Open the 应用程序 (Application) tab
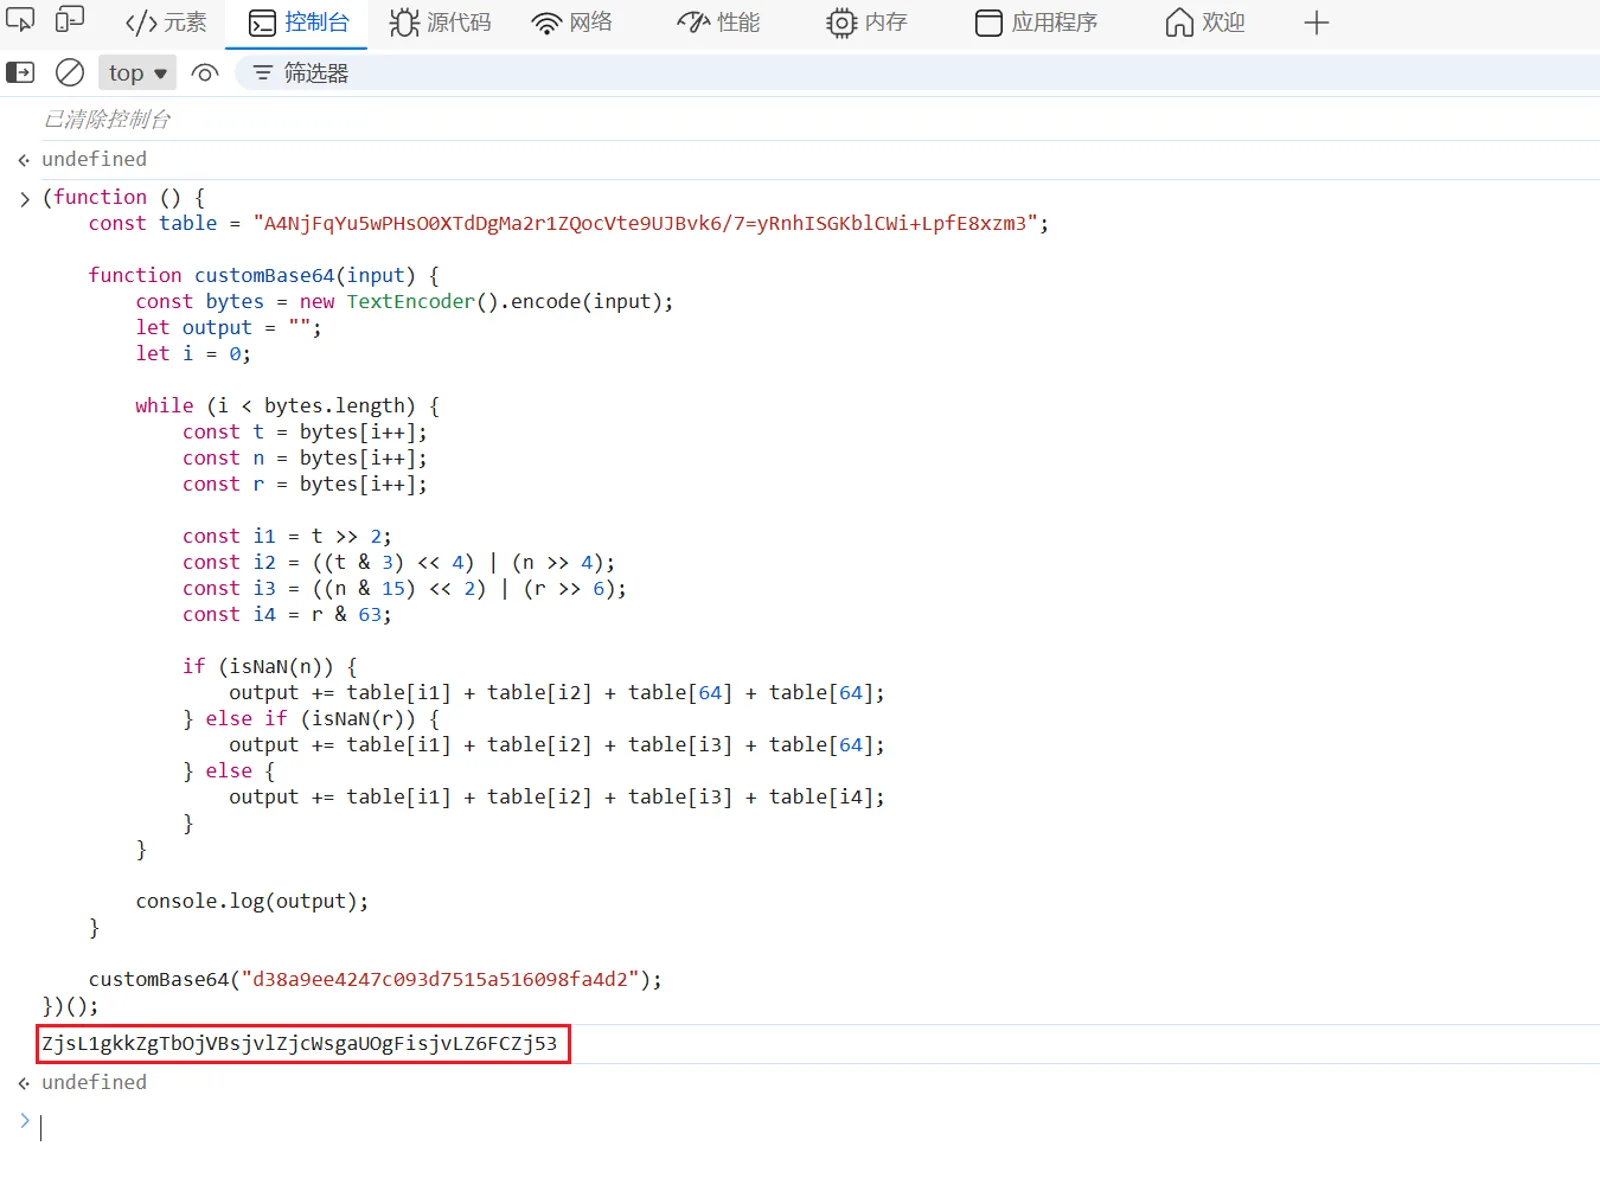The height and width of the screenshot is (1191, 1600). (x=1036, y=23)
